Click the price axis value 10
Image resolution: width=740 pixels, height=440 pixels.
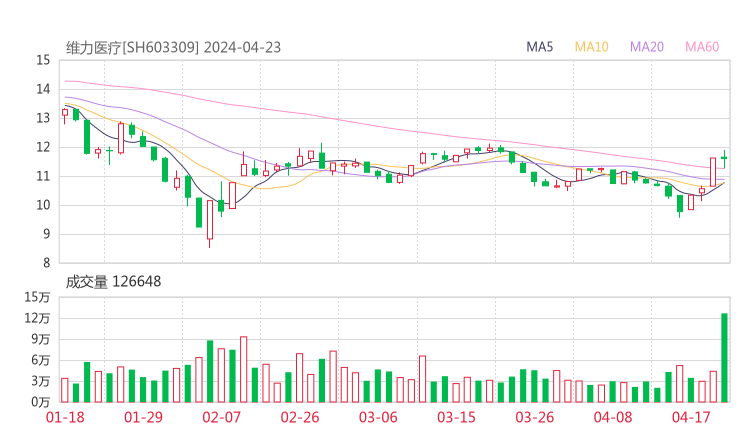click(43, 205)
